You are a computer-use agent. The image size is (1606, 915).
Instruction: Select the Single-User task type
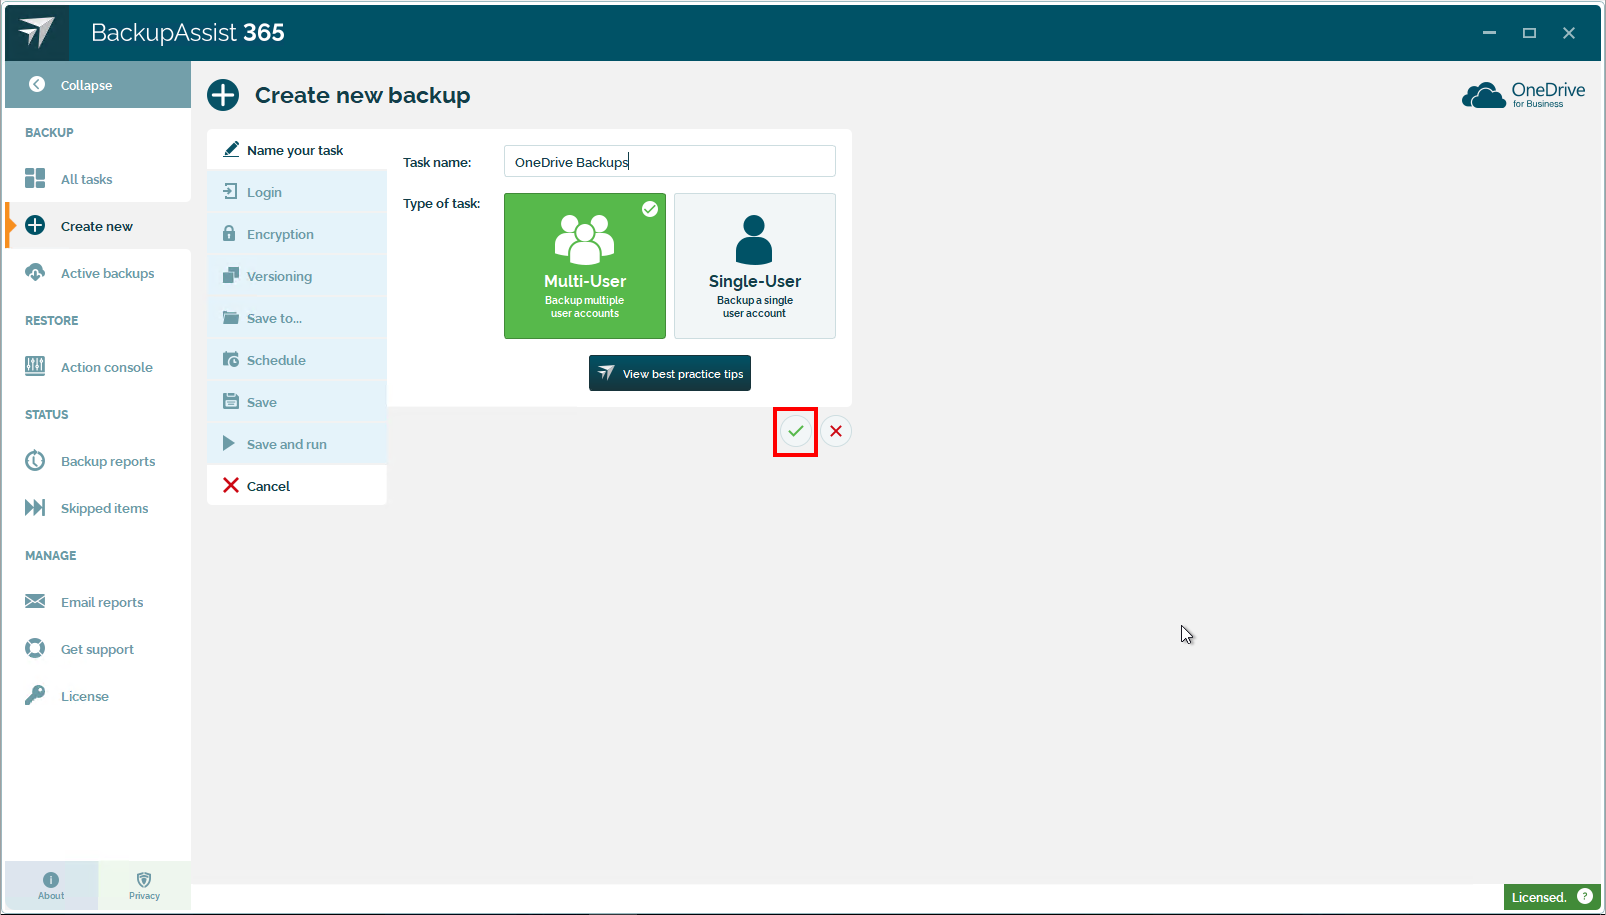pos(755,266)
